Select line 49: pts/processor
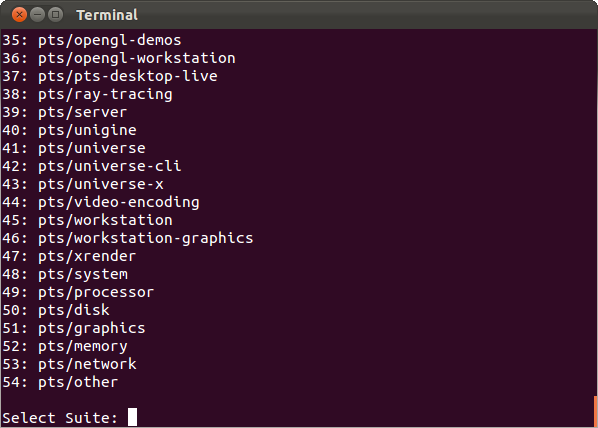 tap(78, 292)
